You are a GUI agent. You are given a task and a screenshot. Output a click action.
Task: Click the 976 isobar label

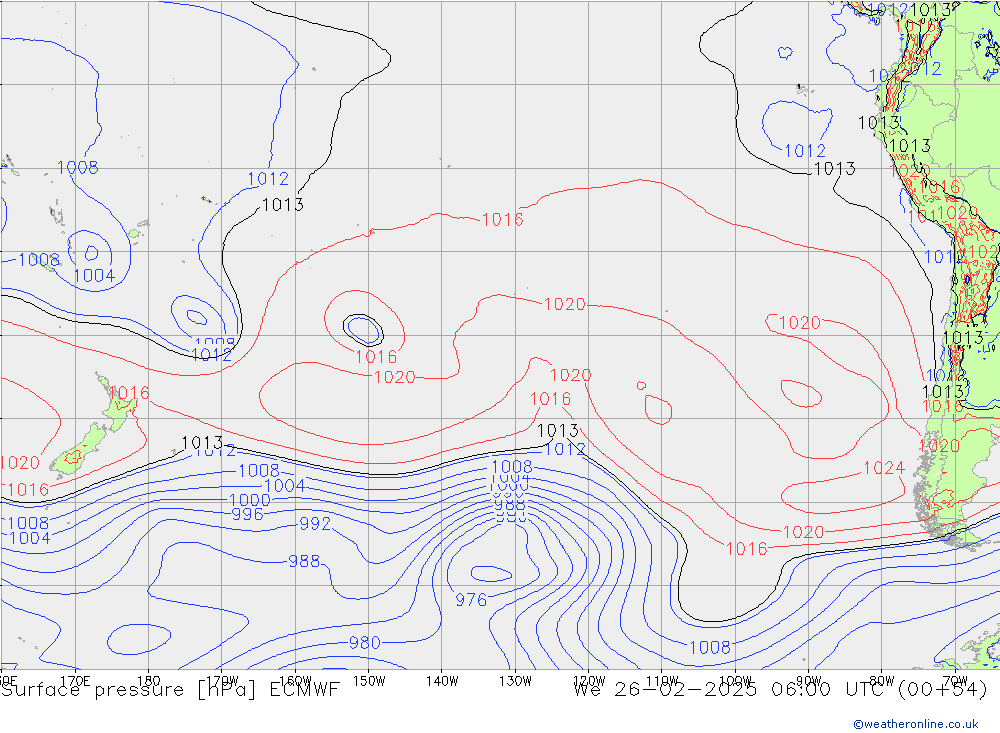471,600
